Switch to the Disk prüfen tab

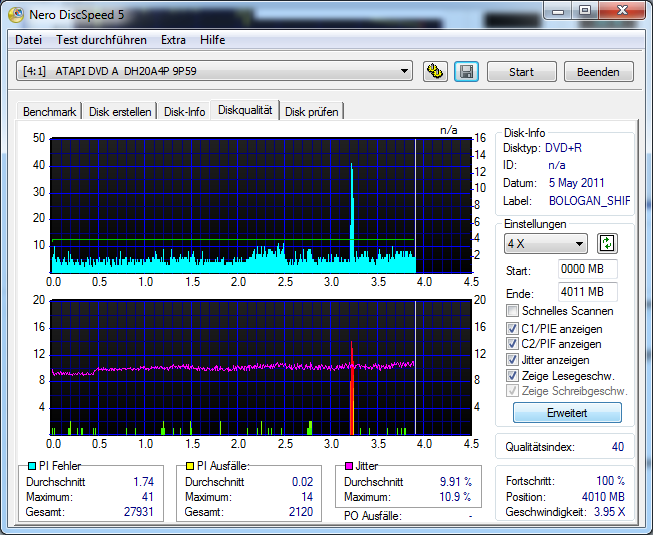(x=312, y=112)
